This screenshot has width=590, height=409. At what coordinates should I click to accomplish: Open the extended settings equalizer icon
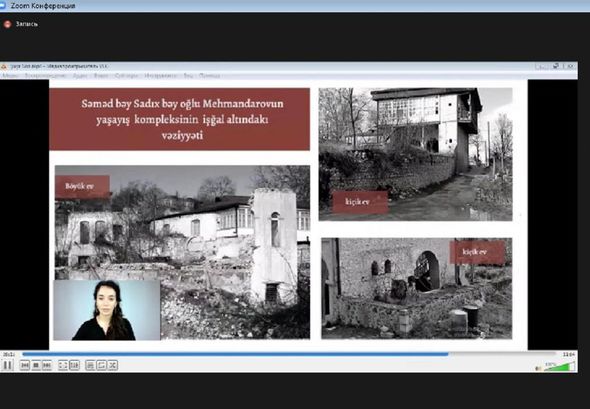74,365
